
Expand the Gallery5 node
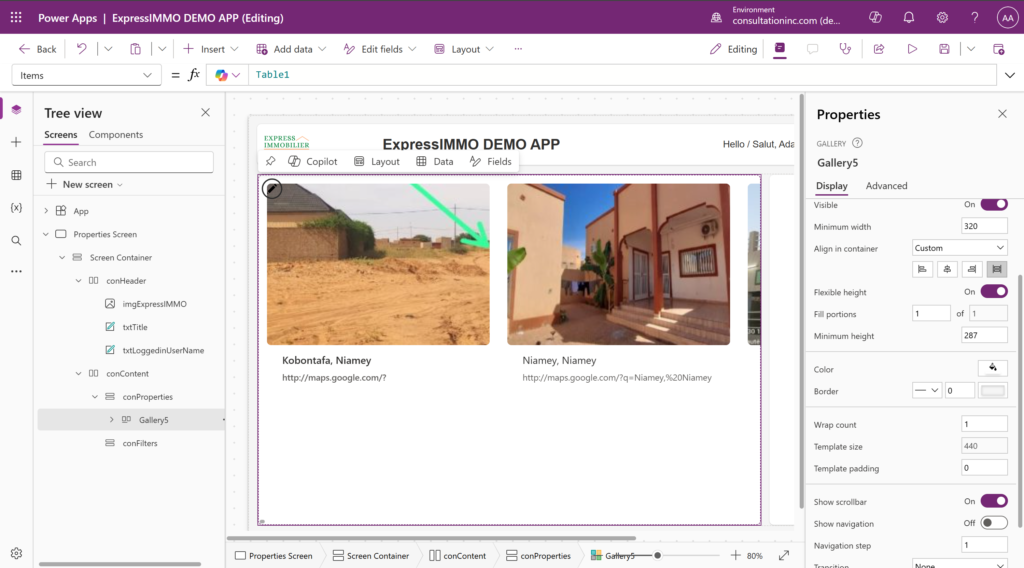pyautogui.click(x=111, y=420)
